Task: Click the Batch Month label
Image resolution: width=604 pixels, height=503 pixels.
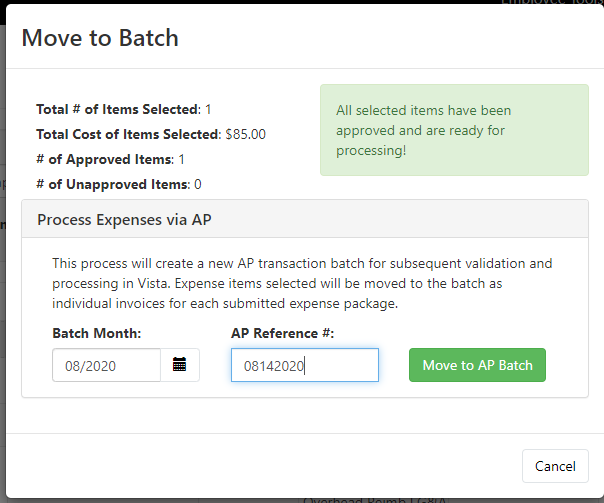Action: (x=97, y=333)
